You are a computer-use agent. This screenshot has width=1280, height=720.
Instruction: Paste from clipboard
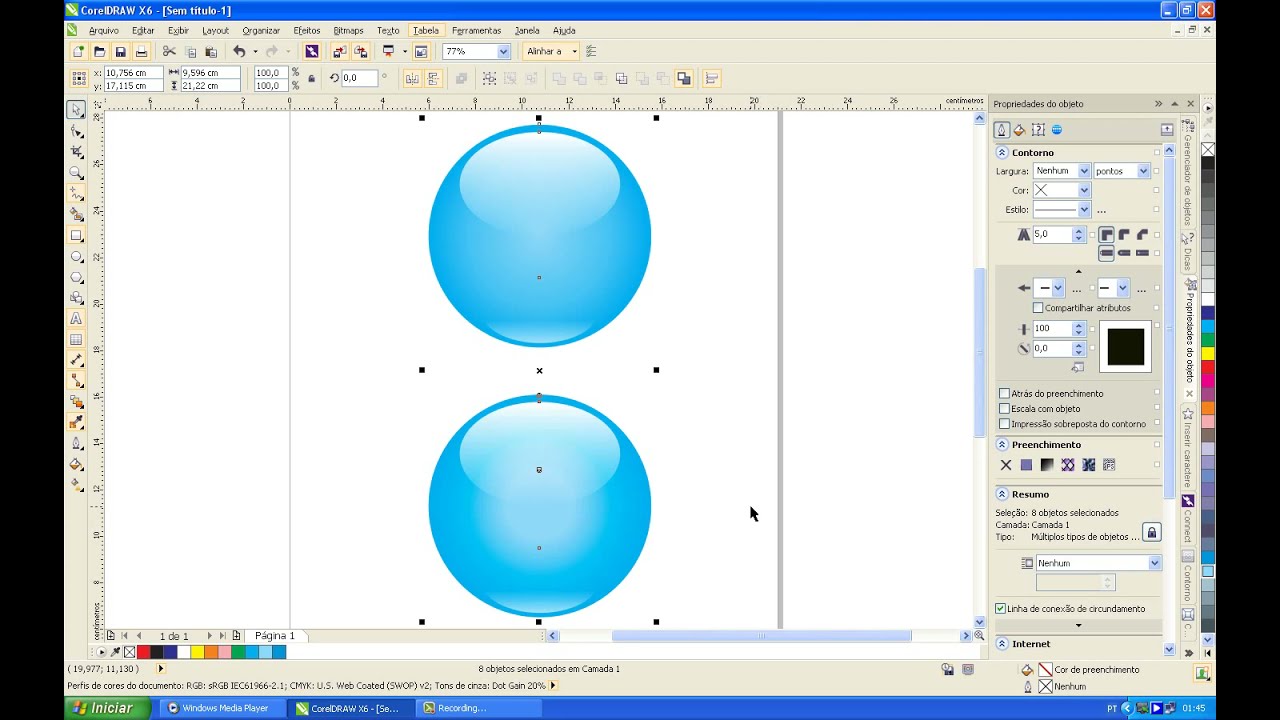click(211, 51)
